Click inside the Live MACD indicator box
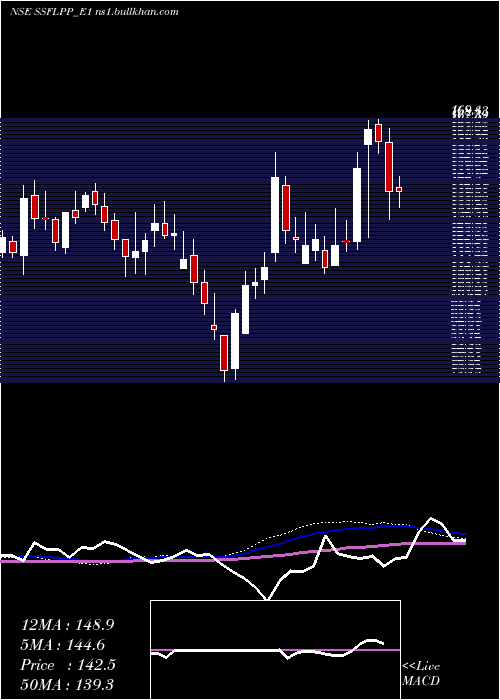This screenshot has width=500, height=700. pyautogui.click(x=275, y=650)
